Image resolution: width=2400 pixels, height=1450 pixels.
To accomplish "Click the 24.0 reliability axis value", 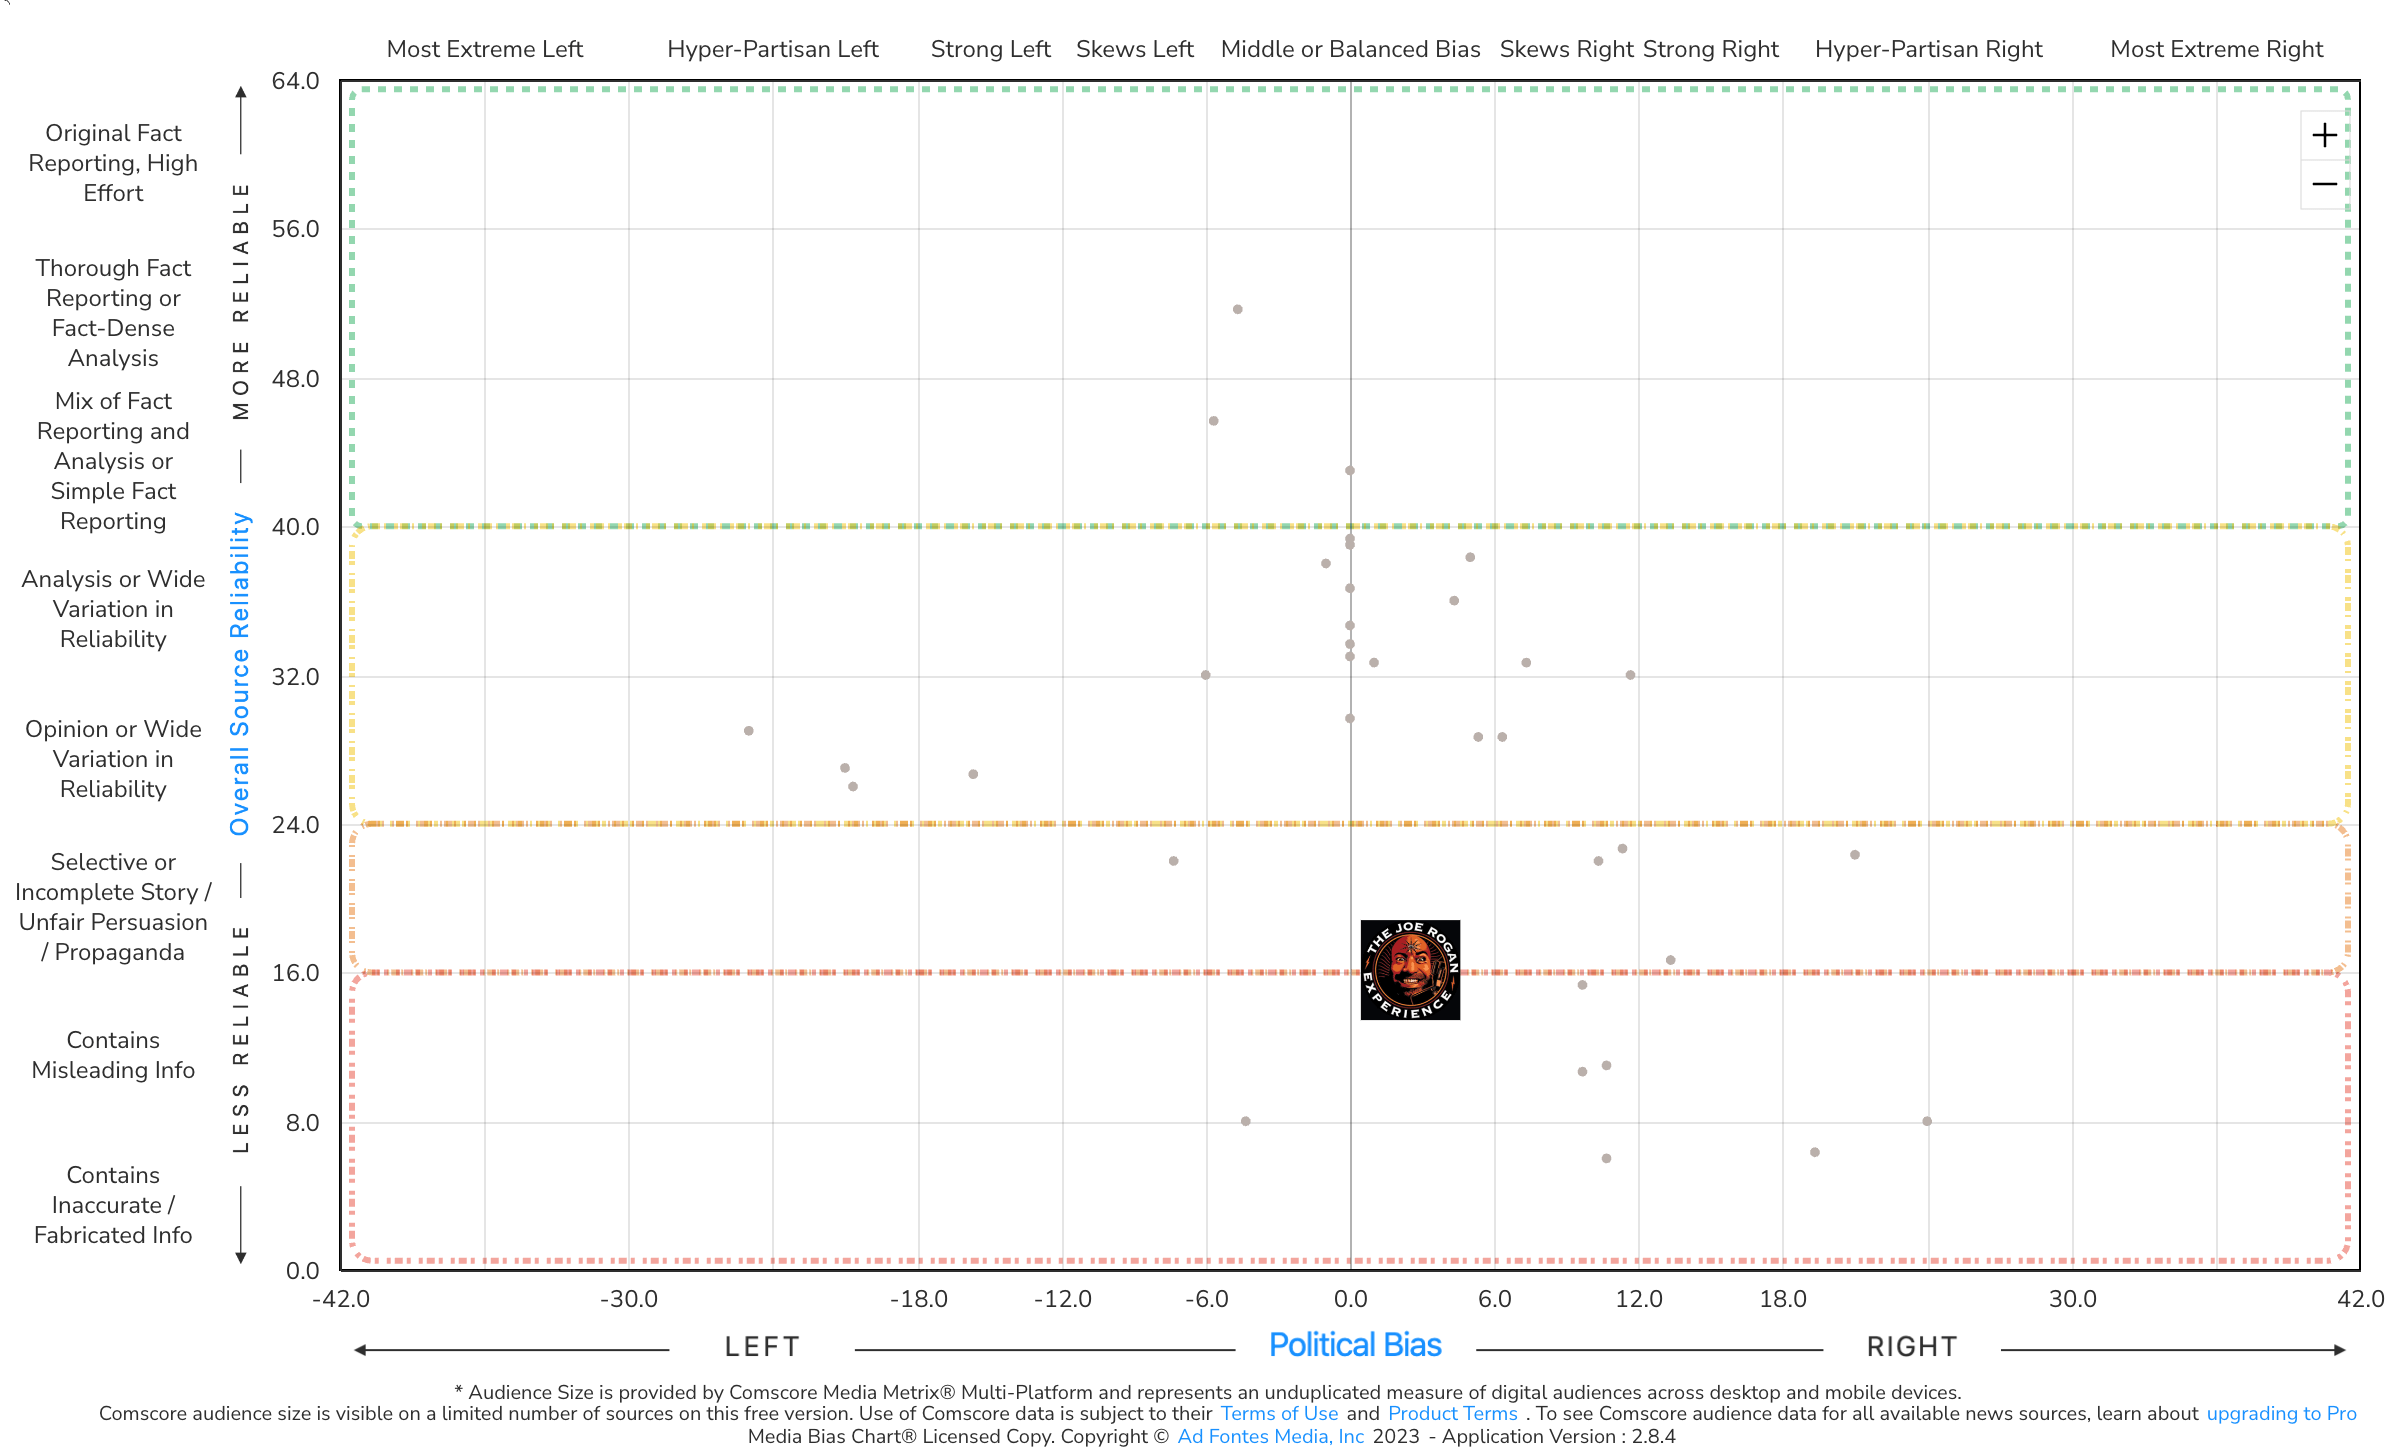I will [x=295, y=825].
